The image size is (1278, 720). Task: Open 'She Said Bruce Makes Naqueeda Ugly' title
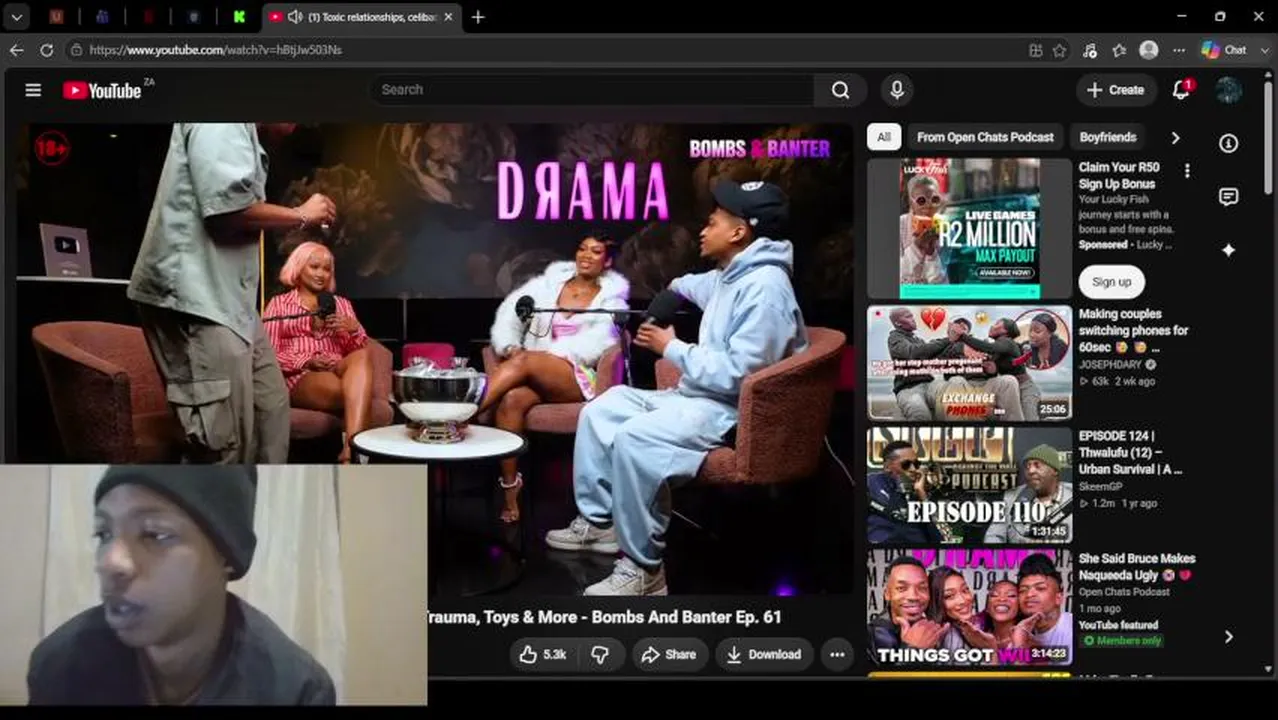[1137, 567]
